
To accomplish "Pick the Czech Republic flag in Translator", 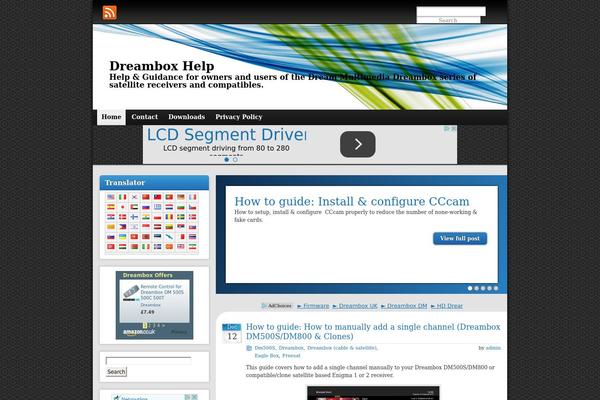I will [x=192, y=207].
